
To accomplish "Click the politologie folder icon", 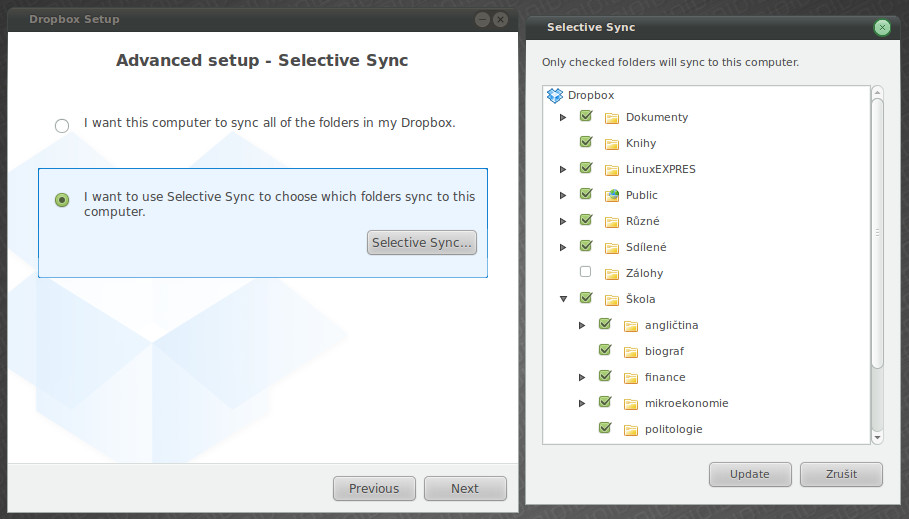I will point(631,429).
